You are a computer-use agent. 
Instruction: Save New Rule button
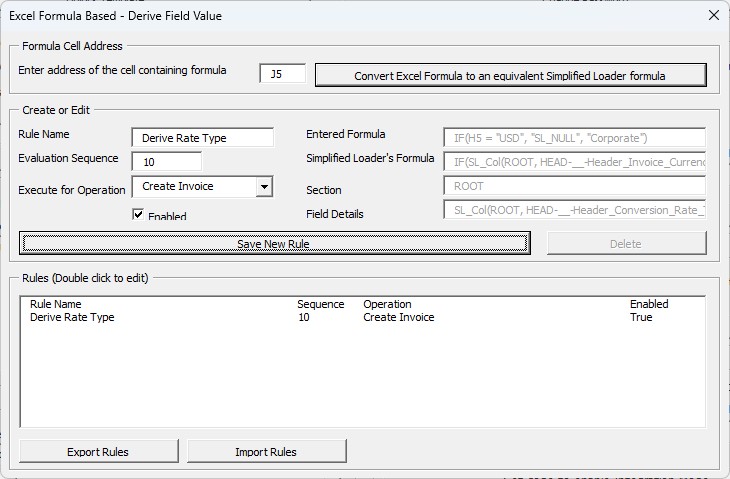pyautogui.click(x=275, y=243)
